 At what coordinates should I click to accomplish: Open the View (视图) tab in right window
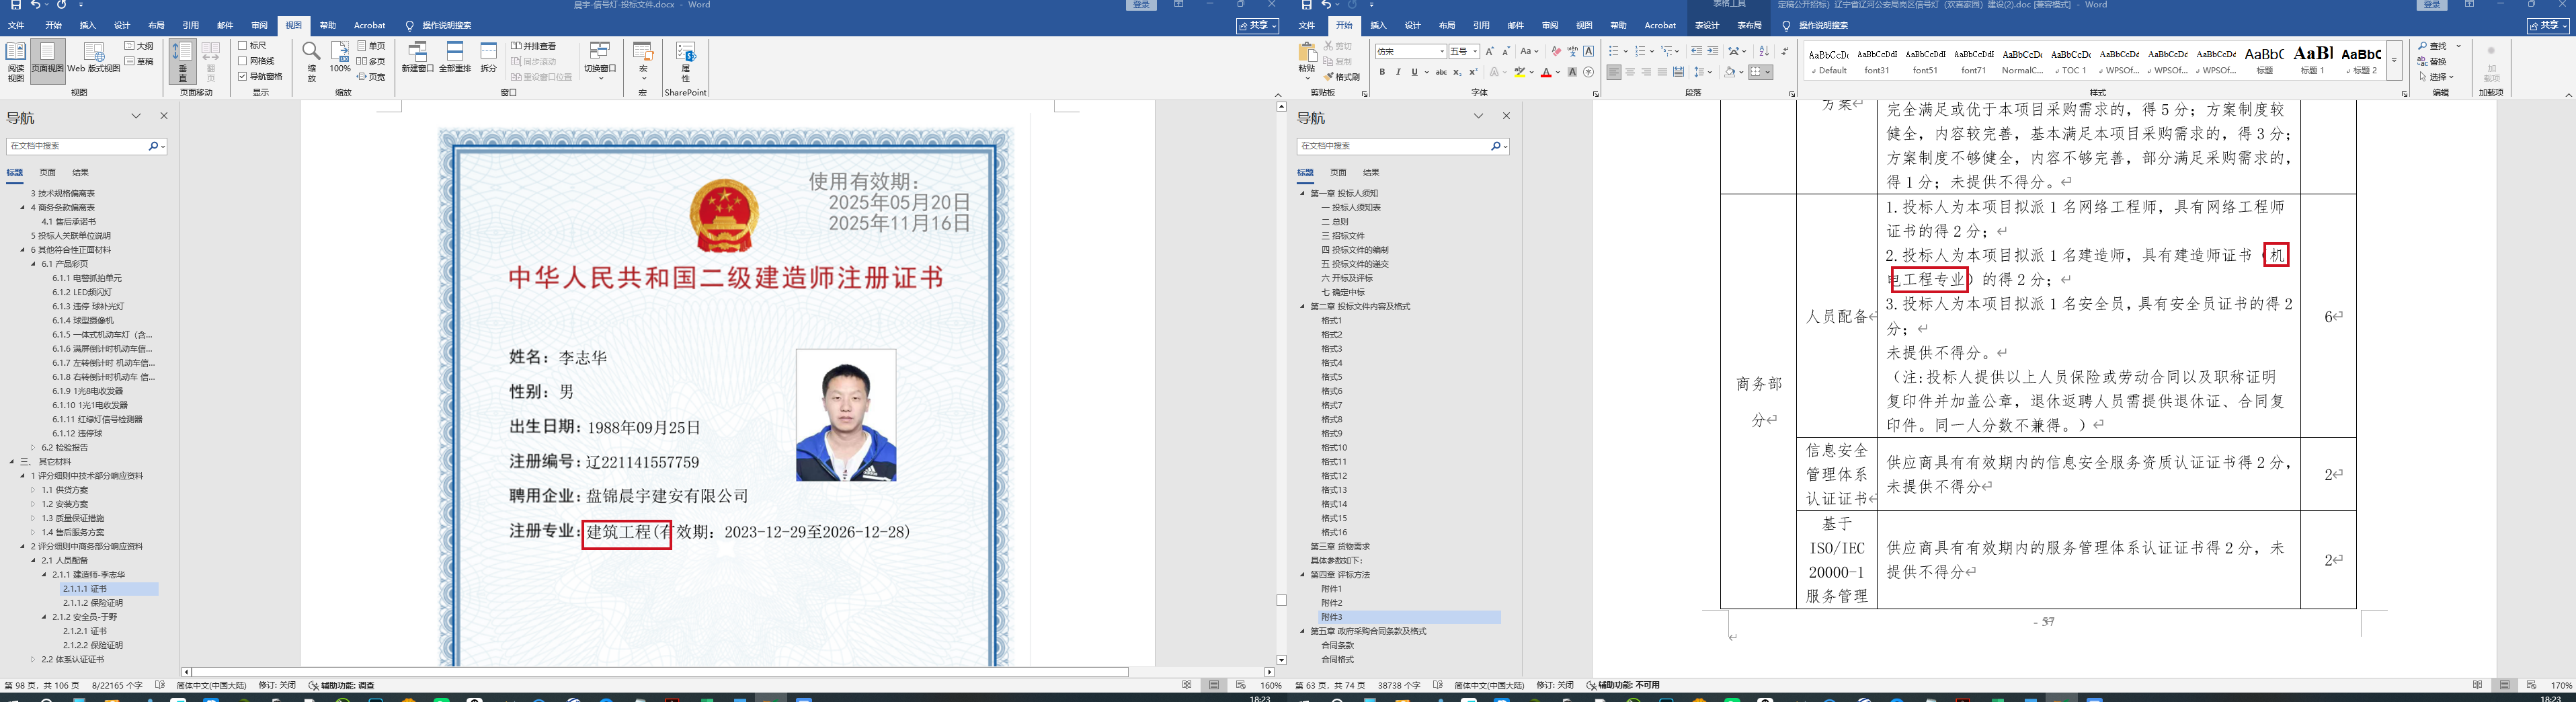click(x=1584, y=25)
